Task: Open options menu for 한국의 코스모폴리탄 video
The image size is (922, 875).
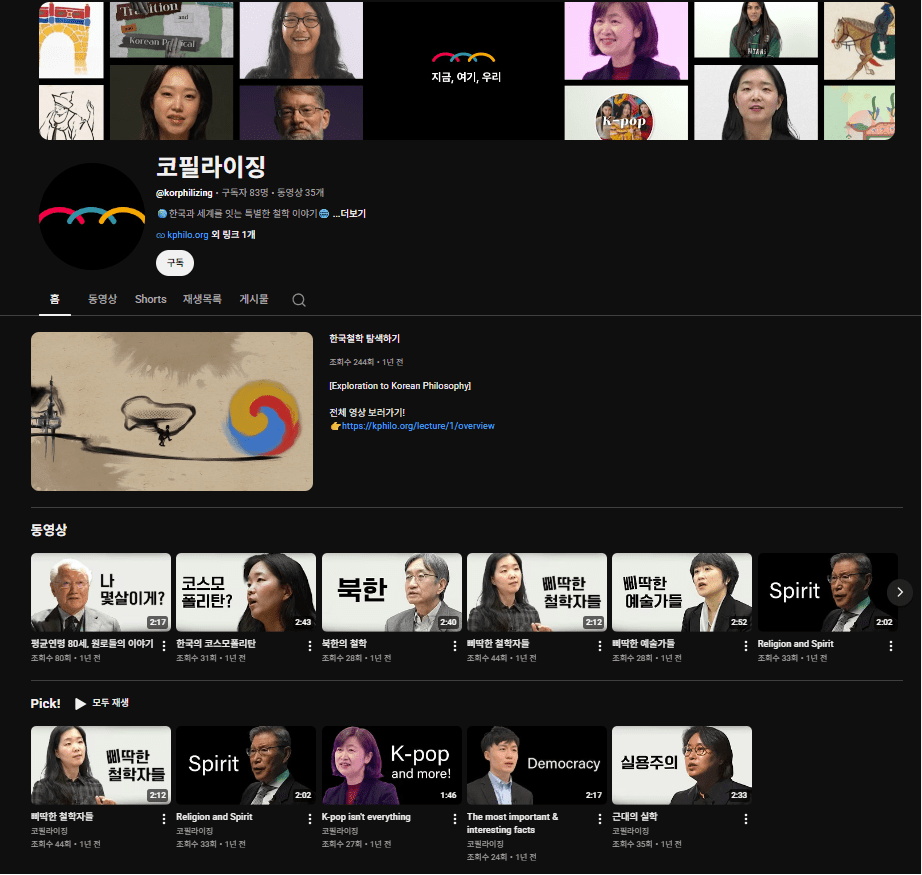Action: [x=310, y=646]
